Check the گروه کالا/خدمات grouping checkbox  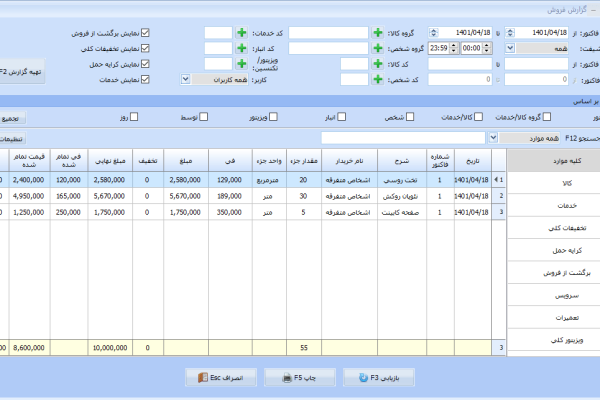(547, 117)
